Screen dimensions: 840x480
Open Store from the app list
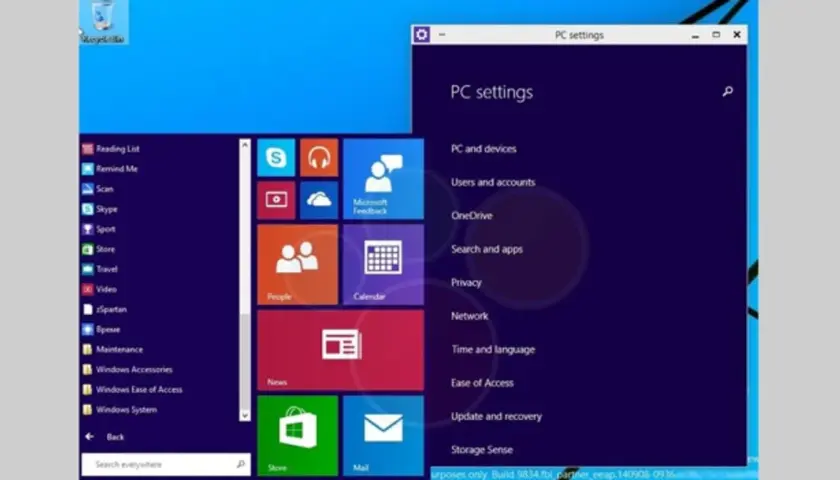[99, 249]
